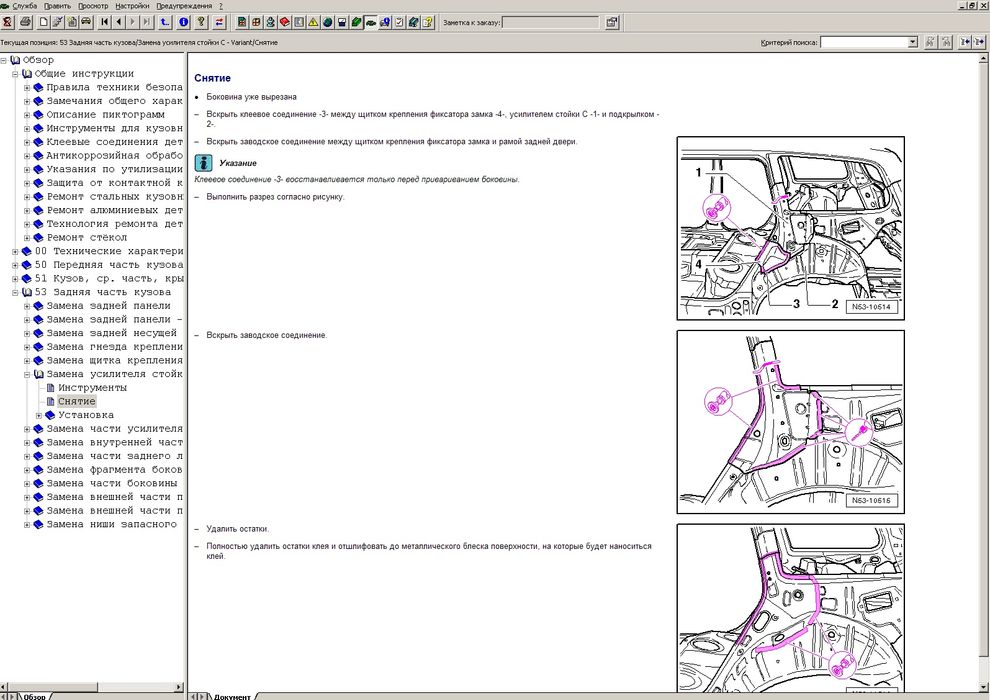Click the Заметка к заказу input field
990x700 pixels.
(551, 21)
